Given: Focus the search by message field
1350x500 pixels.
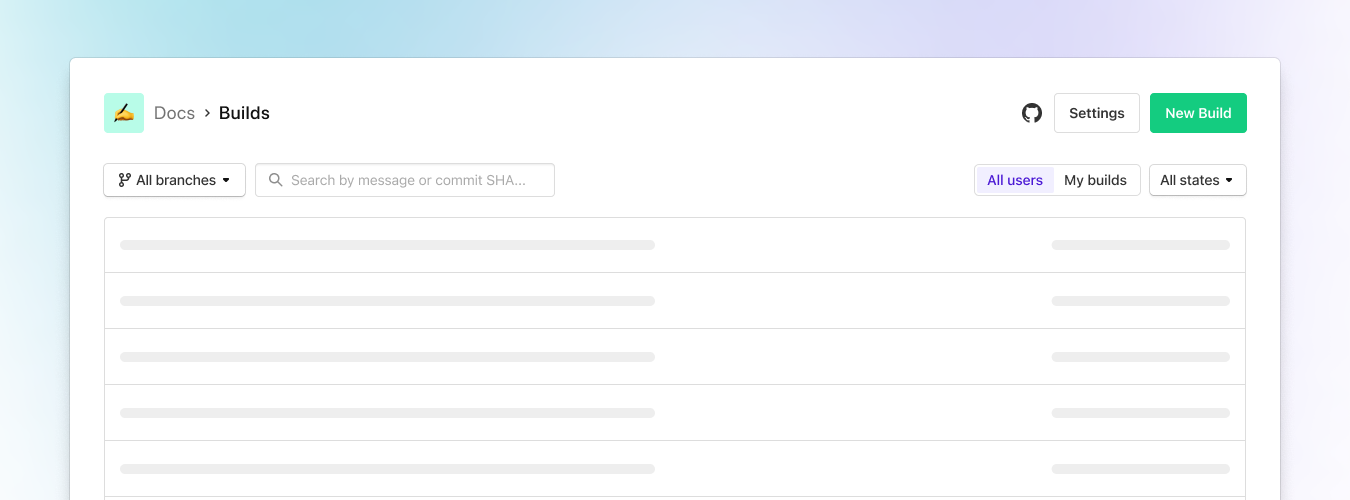Looking at the screenshot, I should pos(420,180).
